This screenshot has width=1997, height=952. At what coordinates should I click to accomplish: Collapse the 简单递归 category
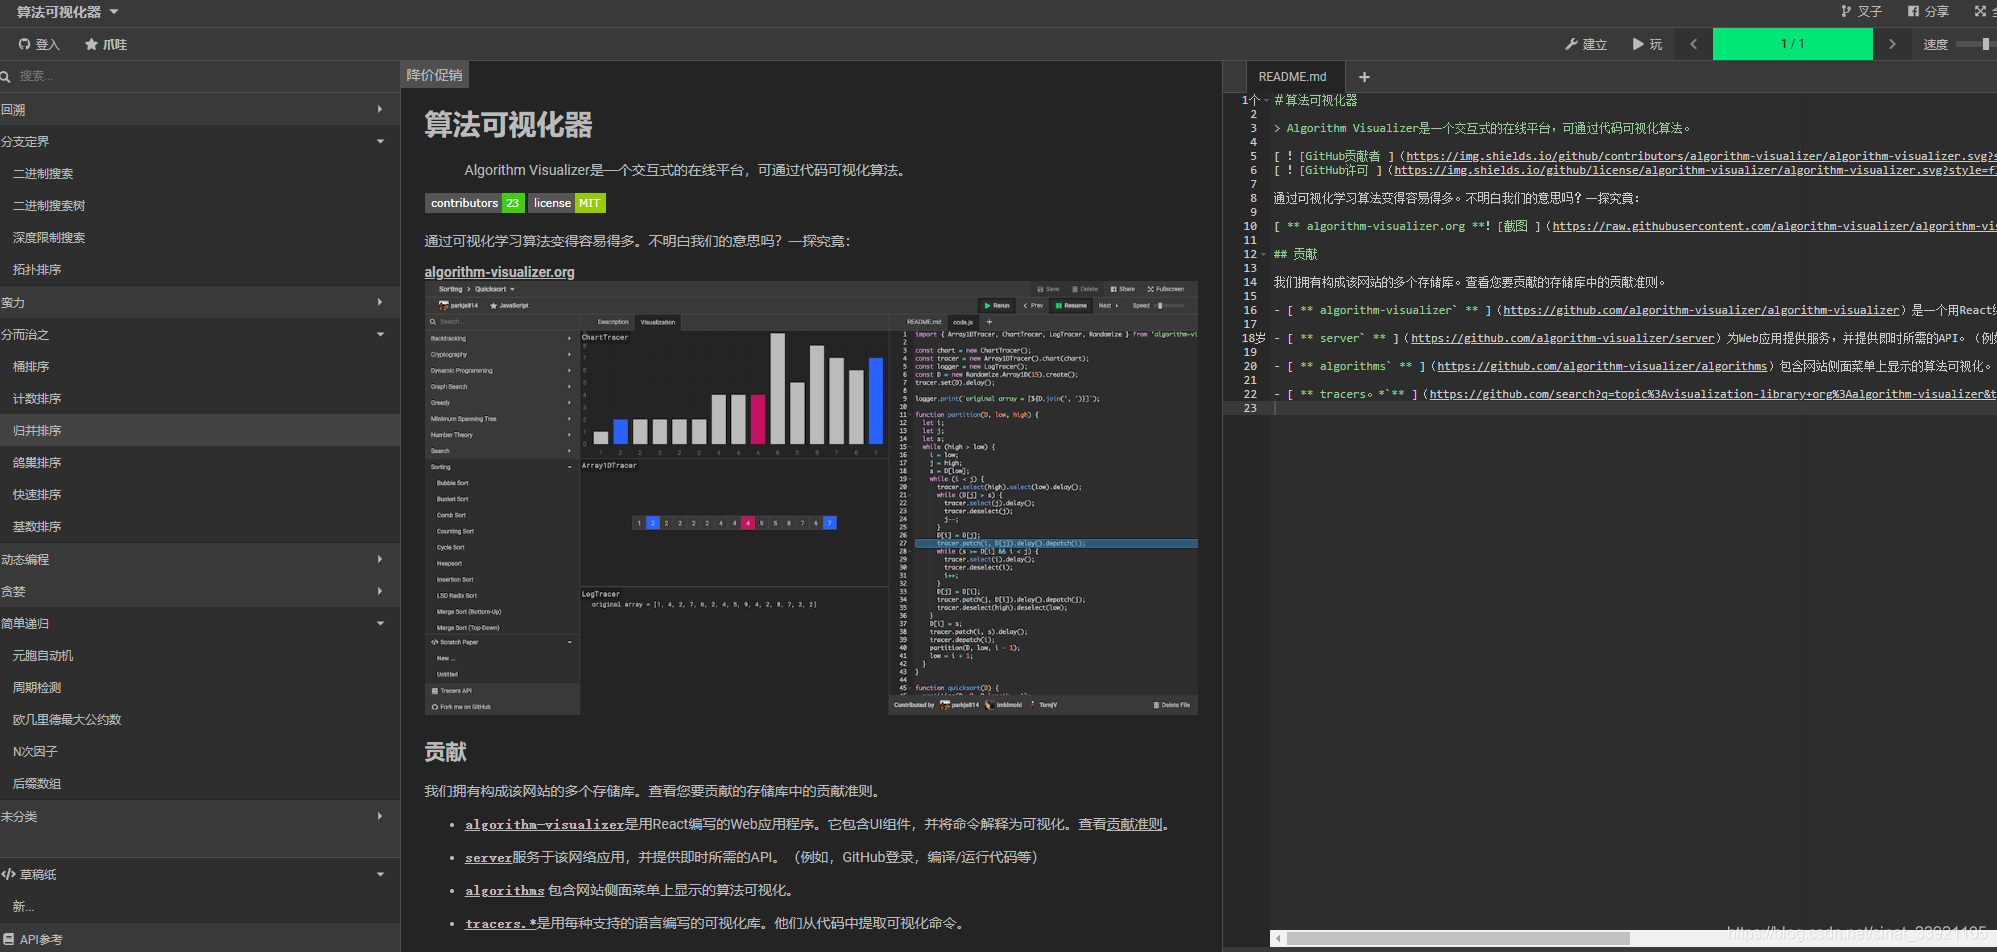[200, 623]
